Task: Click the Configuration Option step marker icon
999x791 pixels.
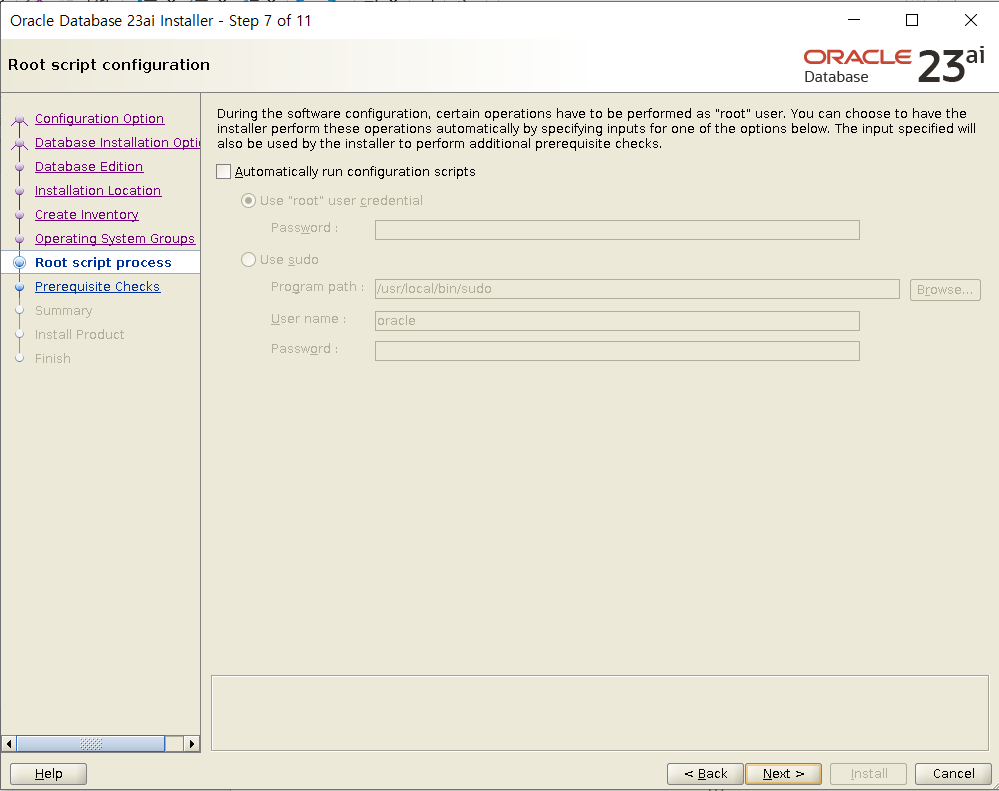Action: click(20, 119)
